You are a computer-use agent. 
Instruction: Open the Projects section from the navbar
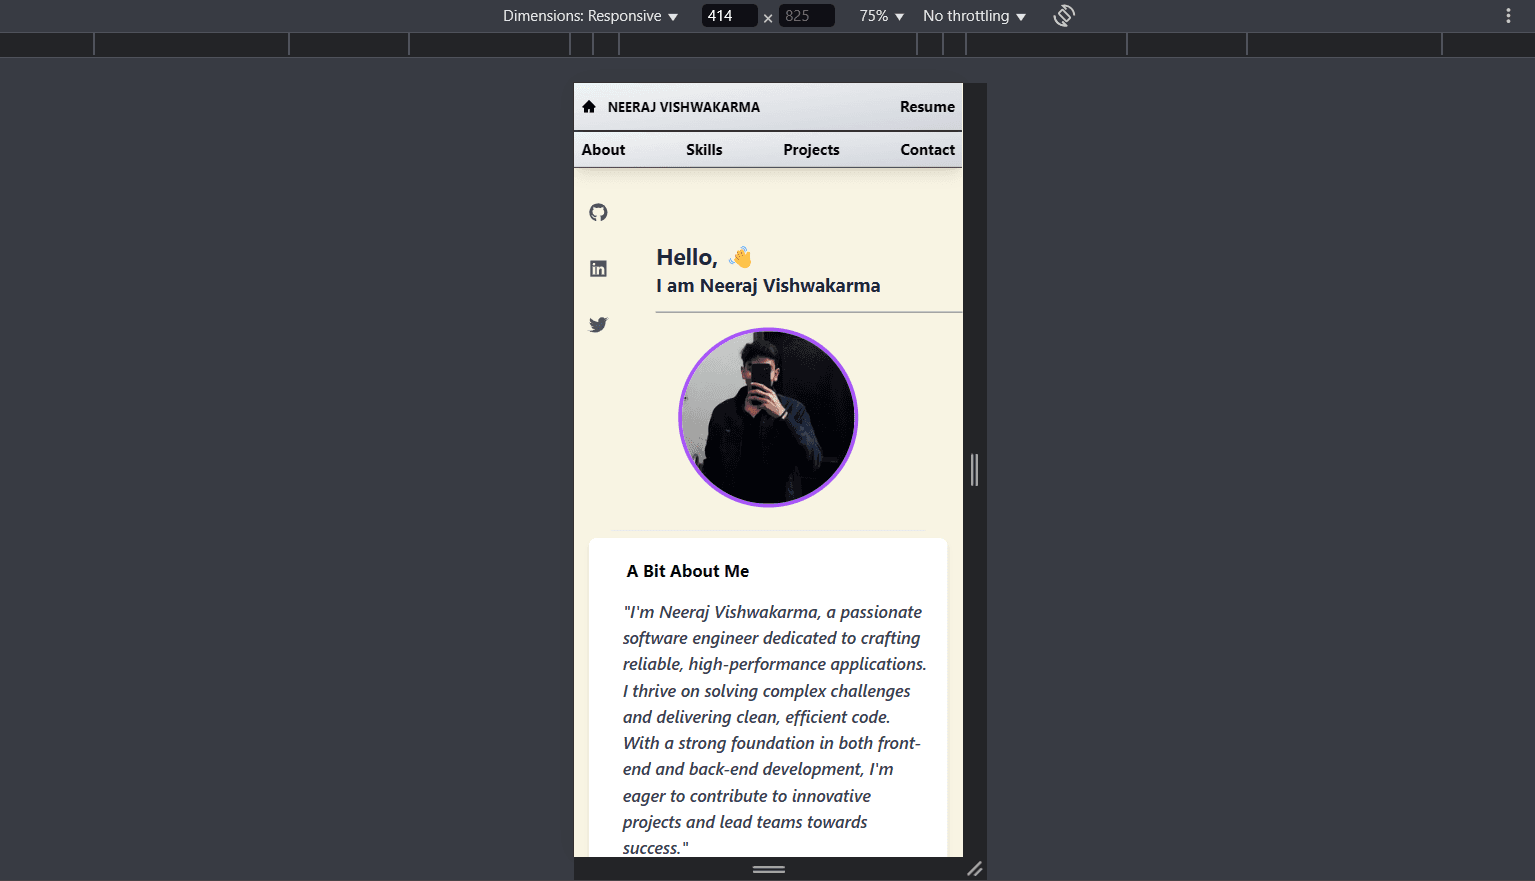[x=811, y=149]
